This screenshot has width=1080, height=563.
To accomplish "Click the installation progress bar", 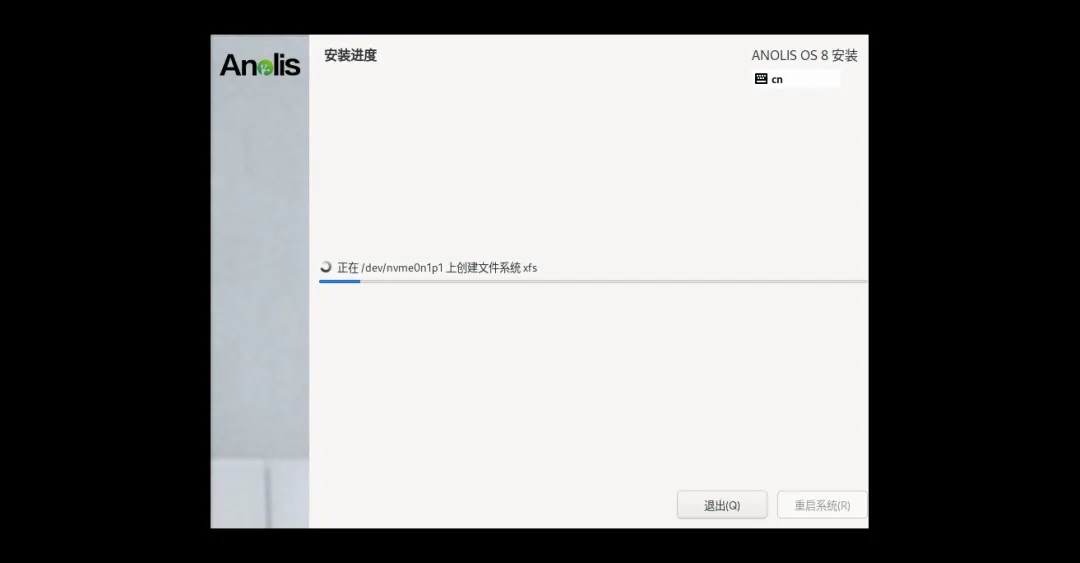I will (x=593, y=281).
